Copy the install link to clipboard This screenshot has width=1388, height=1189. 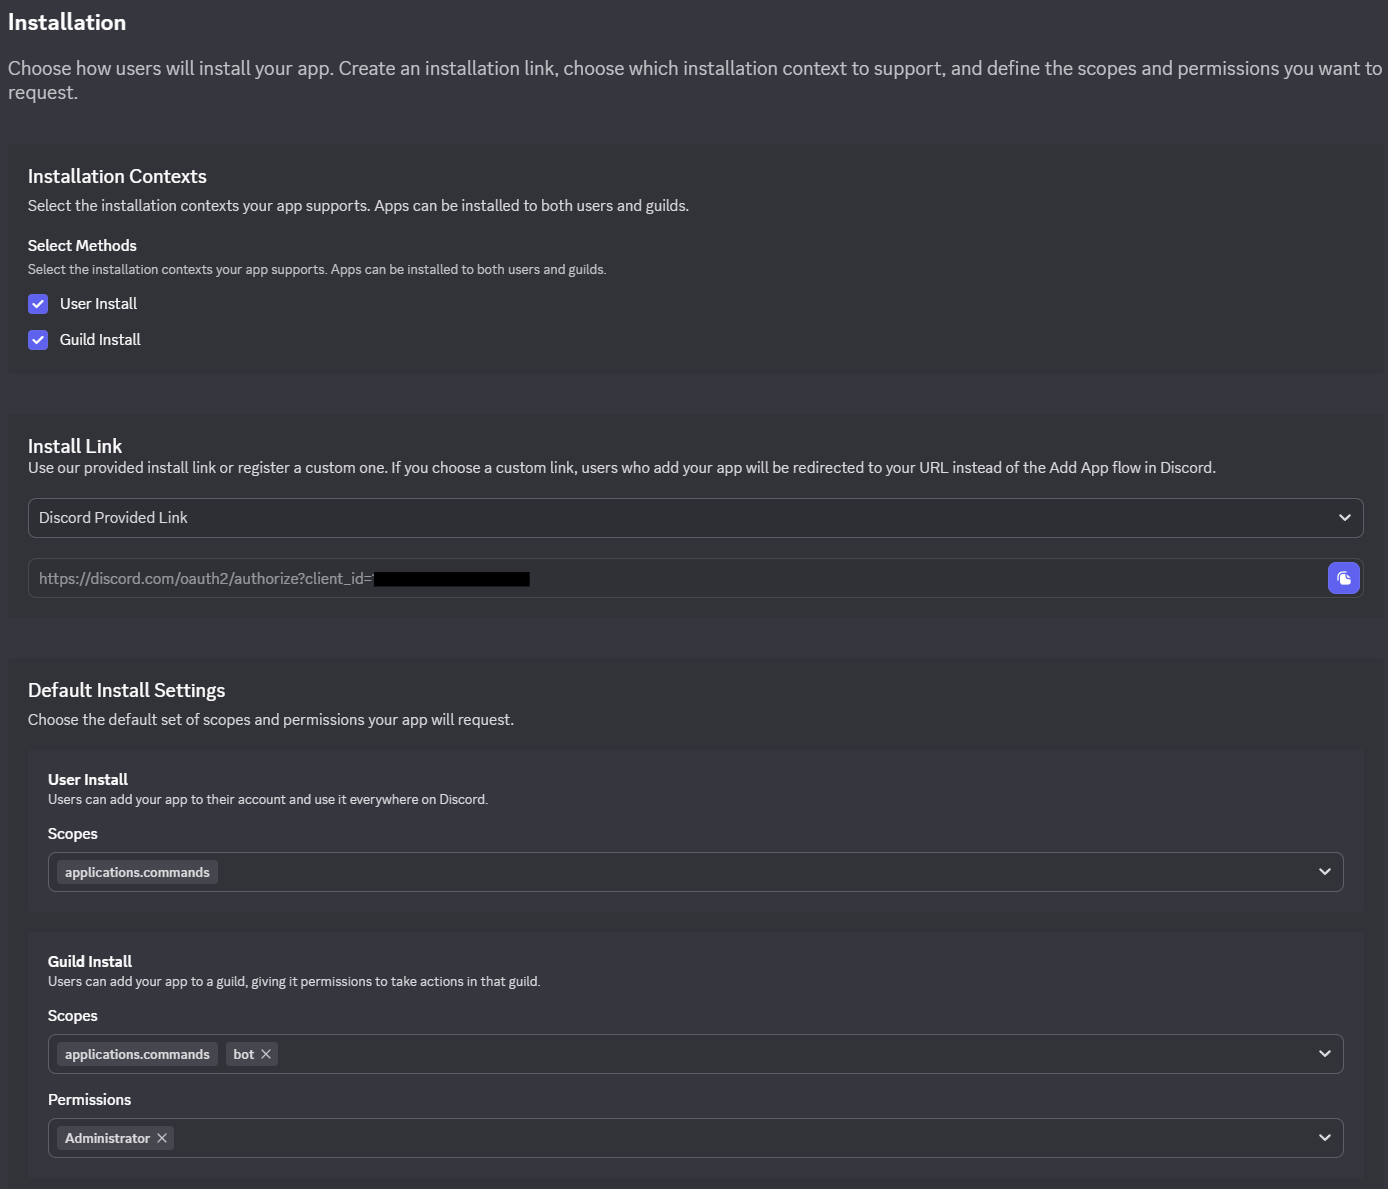tap(1343, 578)
